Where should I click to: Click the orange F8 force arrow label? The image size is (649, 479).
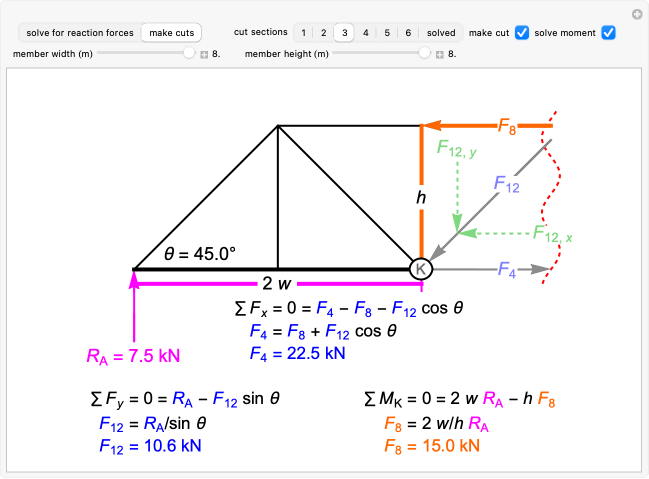[508, 126]
